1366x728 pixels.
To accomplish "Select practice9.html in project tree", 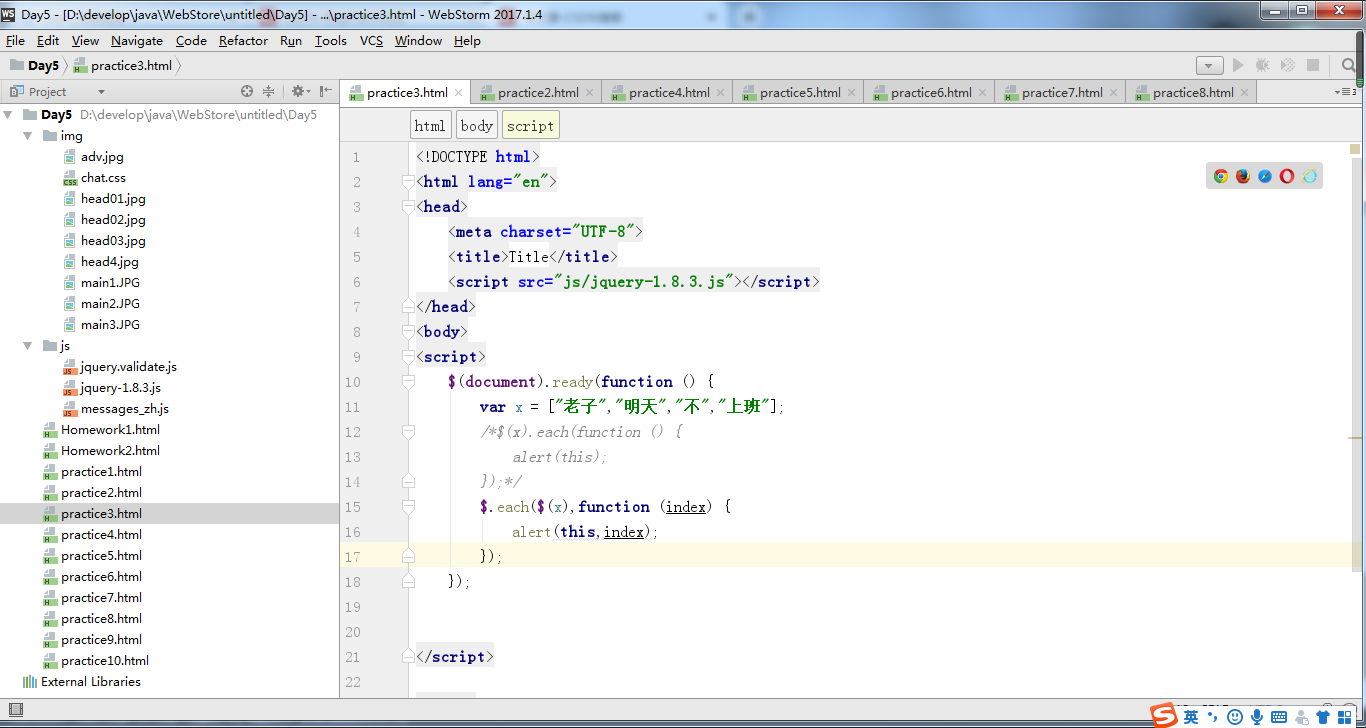I will (101, 640).
